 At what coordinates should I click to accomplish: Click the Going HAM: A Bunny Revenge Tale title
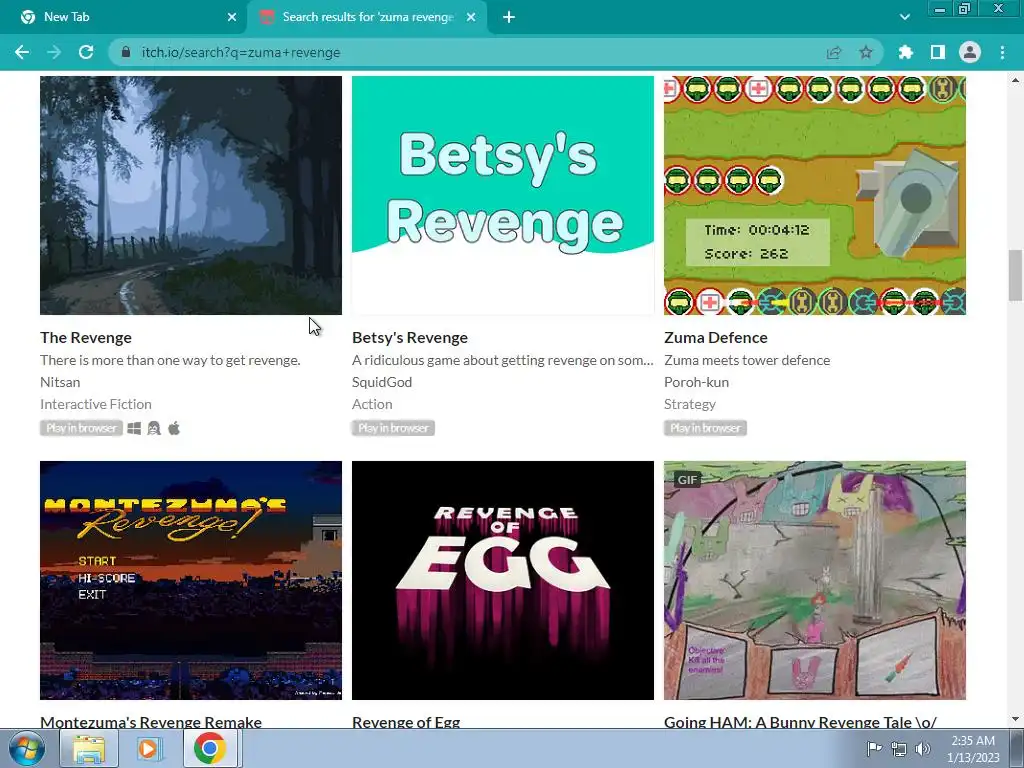tap(800, 722)
